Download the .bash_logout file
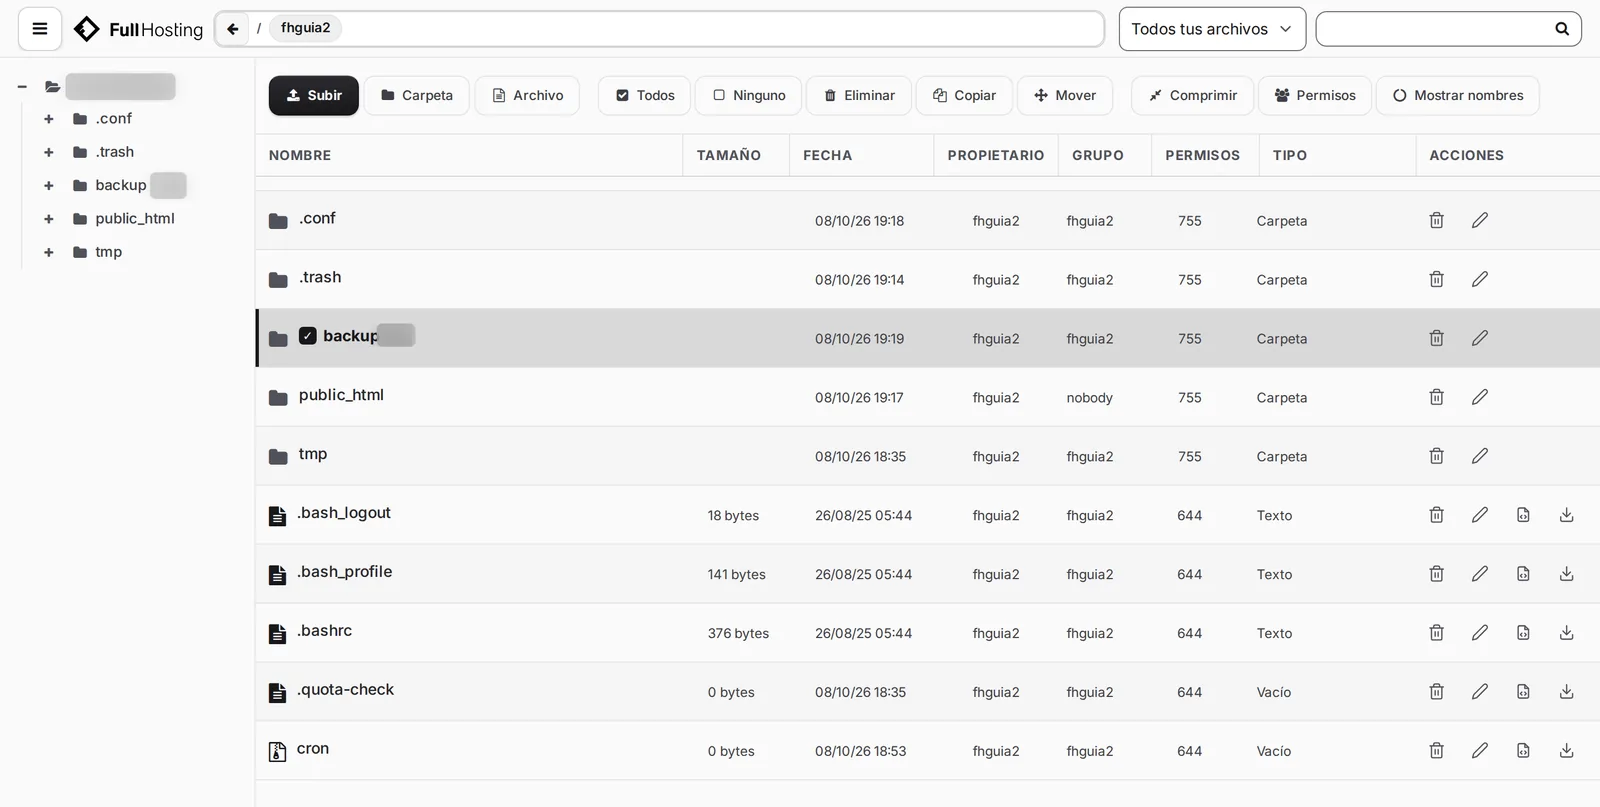The image size is (1600, 807). coord(1566,515)
